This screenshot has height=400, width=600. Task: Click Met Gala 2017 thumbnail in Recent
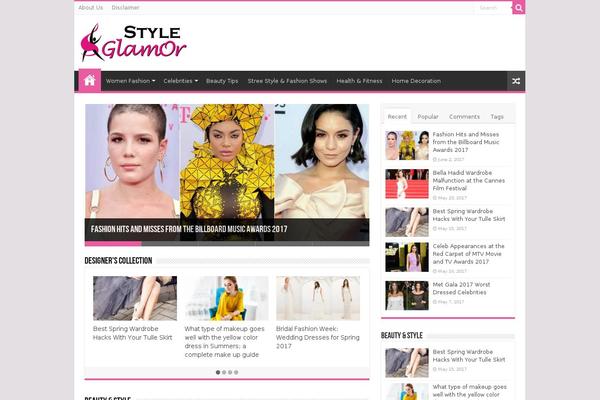click(x=407, y=296)
